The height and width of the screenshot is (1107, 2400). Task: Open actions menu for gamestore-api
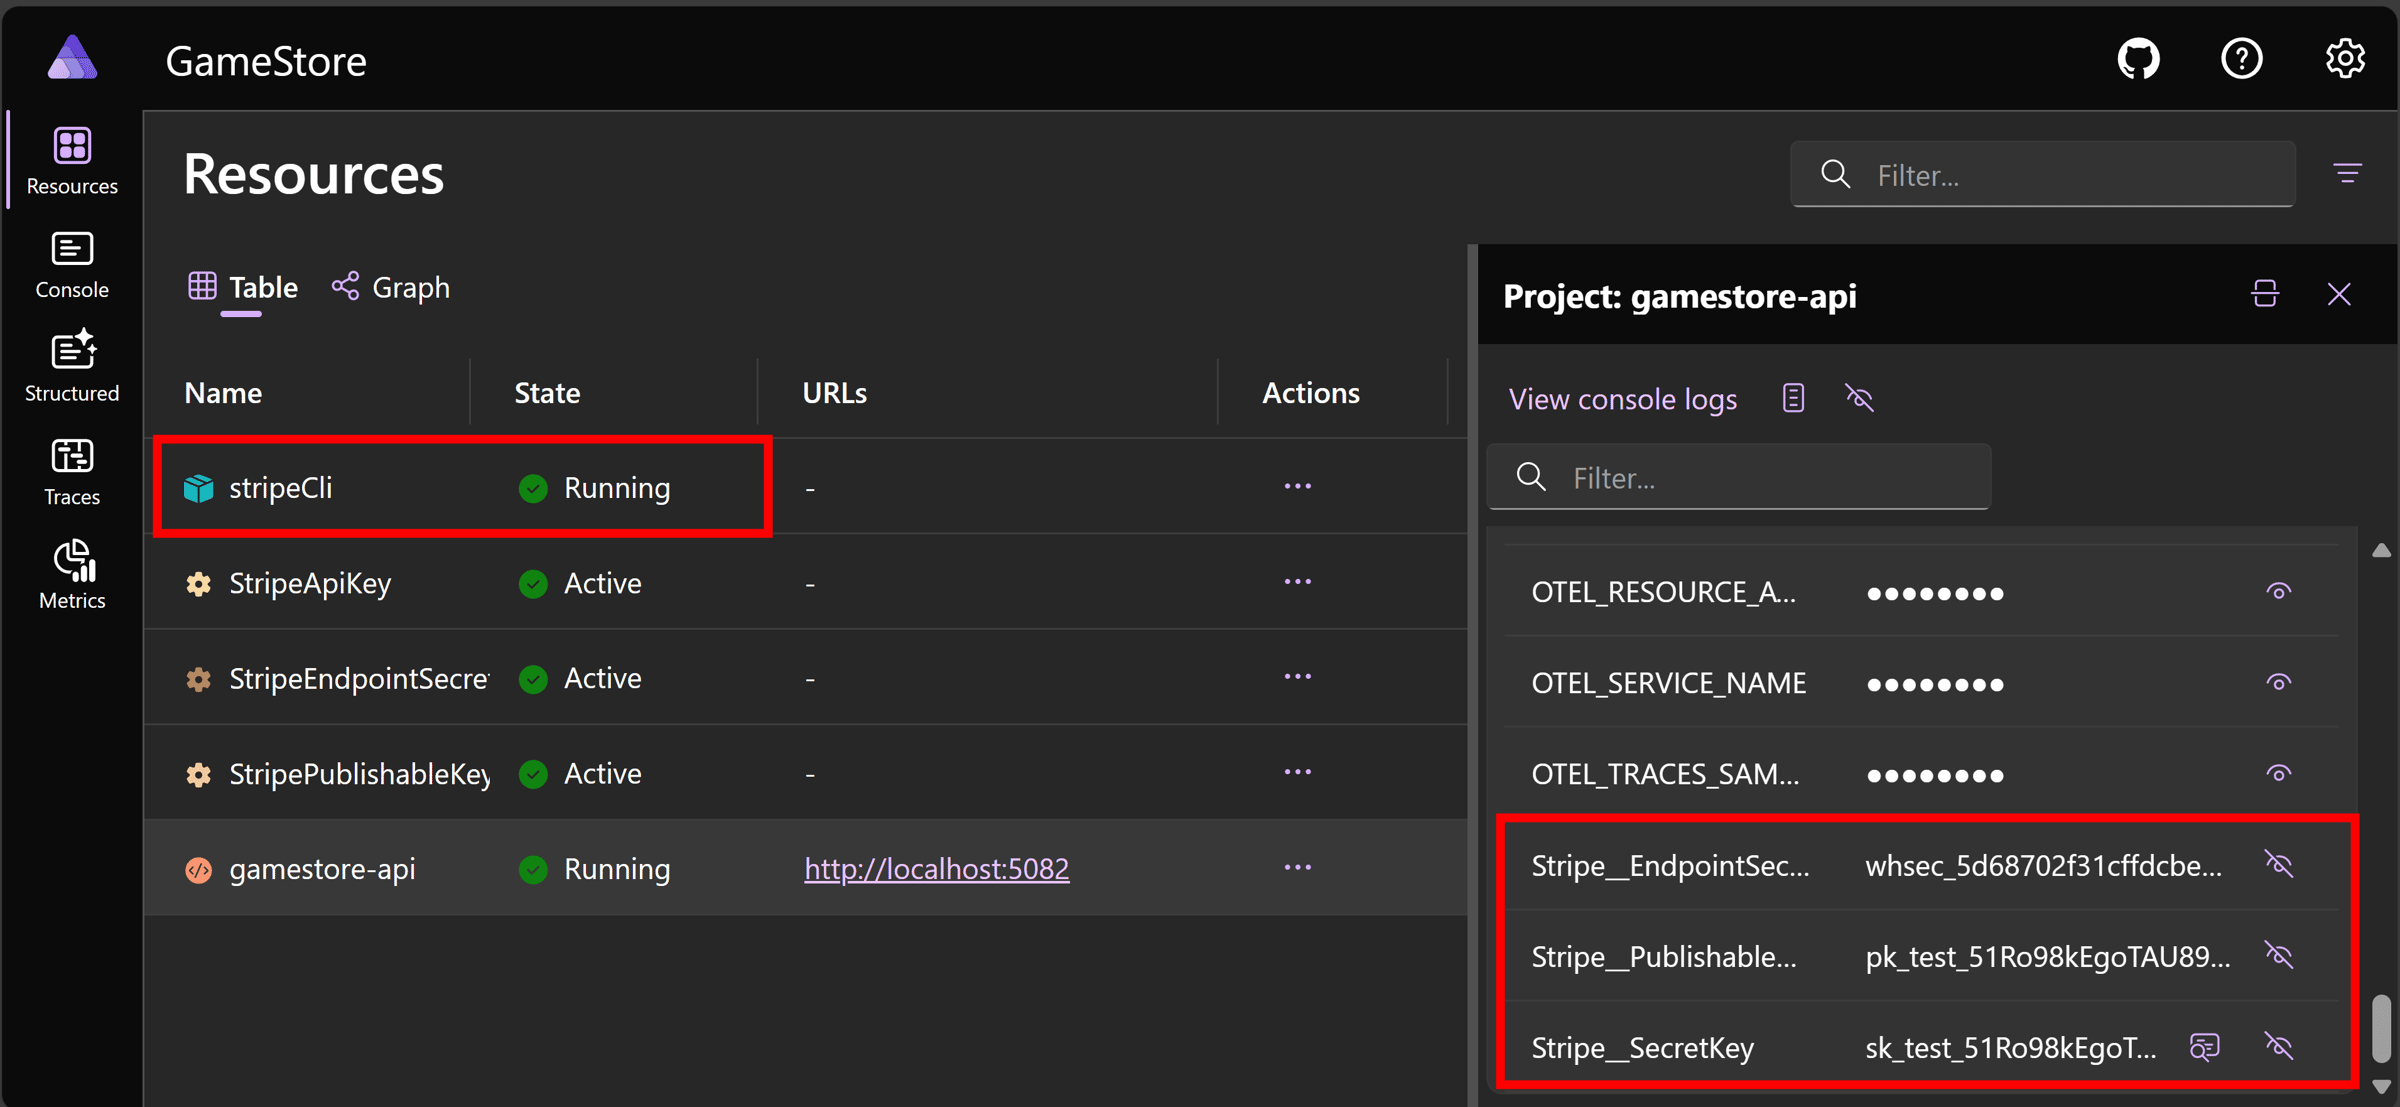pyautogui.click(x=1297, y=867)
